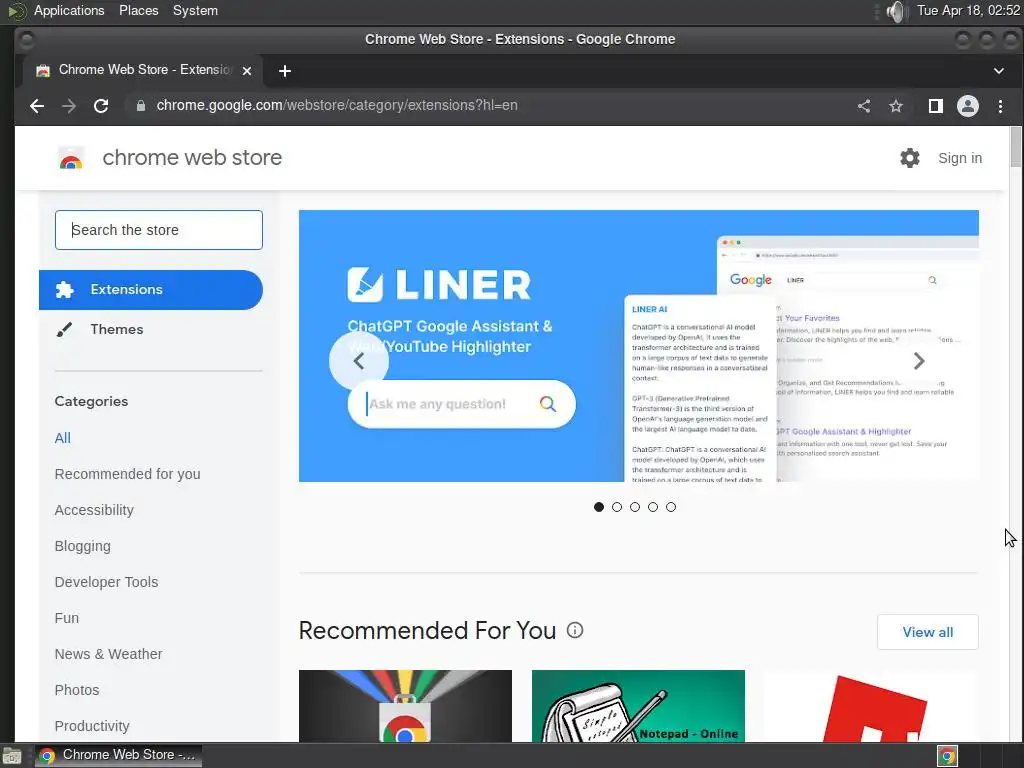Click the Sign in link
The image size is (1024, 768).
[960, 158]
